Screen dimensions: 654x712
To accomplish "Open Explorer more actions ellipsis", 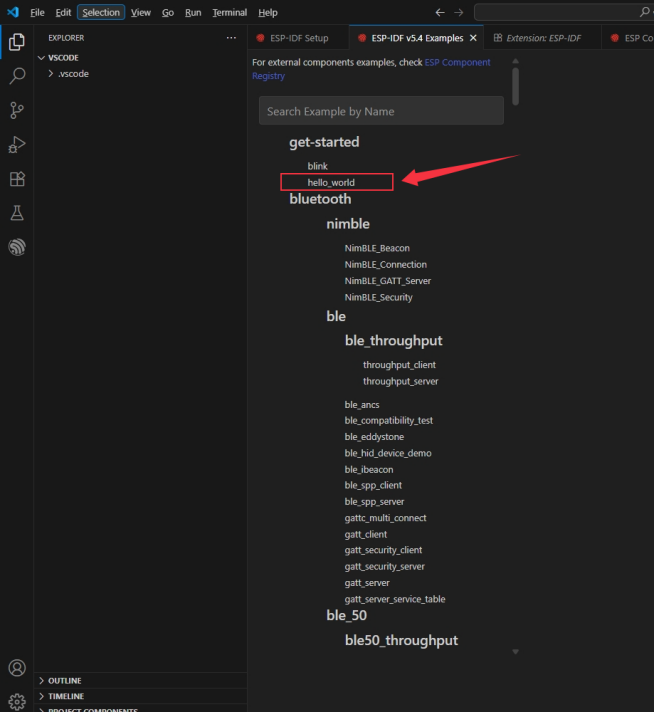I will [231, 38].
